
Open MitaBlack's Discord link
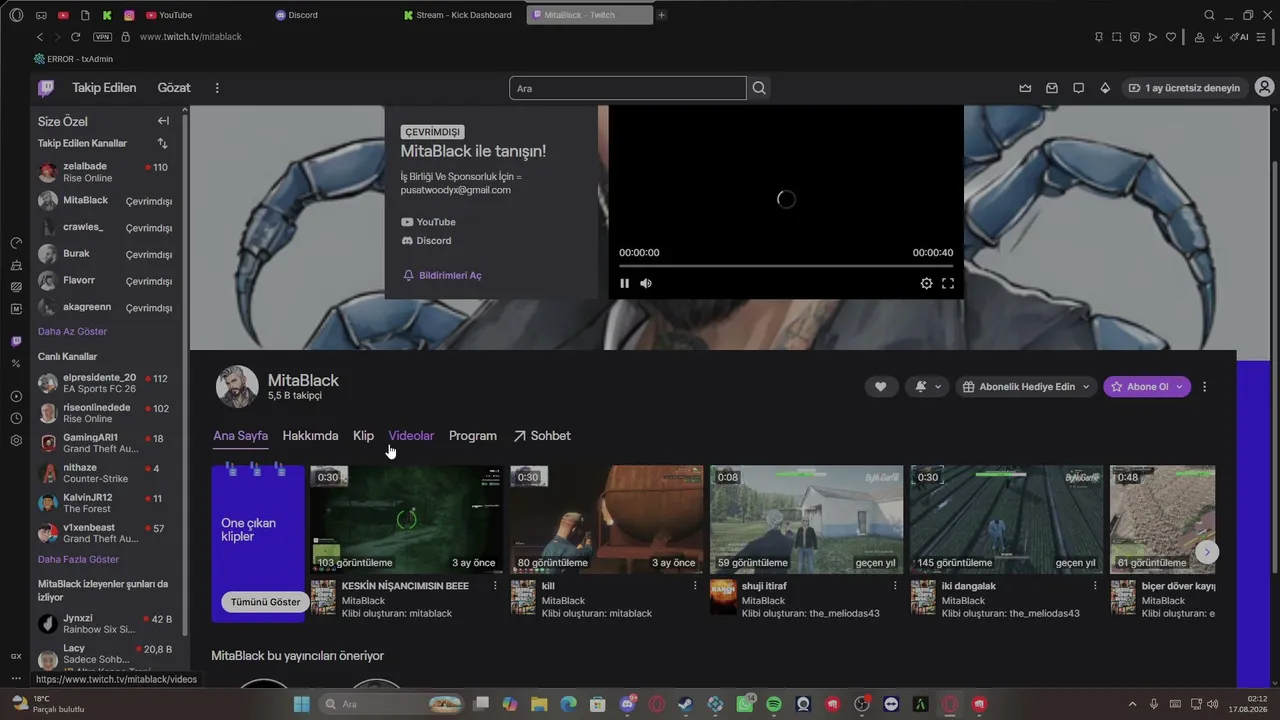[x=426, y=241]
